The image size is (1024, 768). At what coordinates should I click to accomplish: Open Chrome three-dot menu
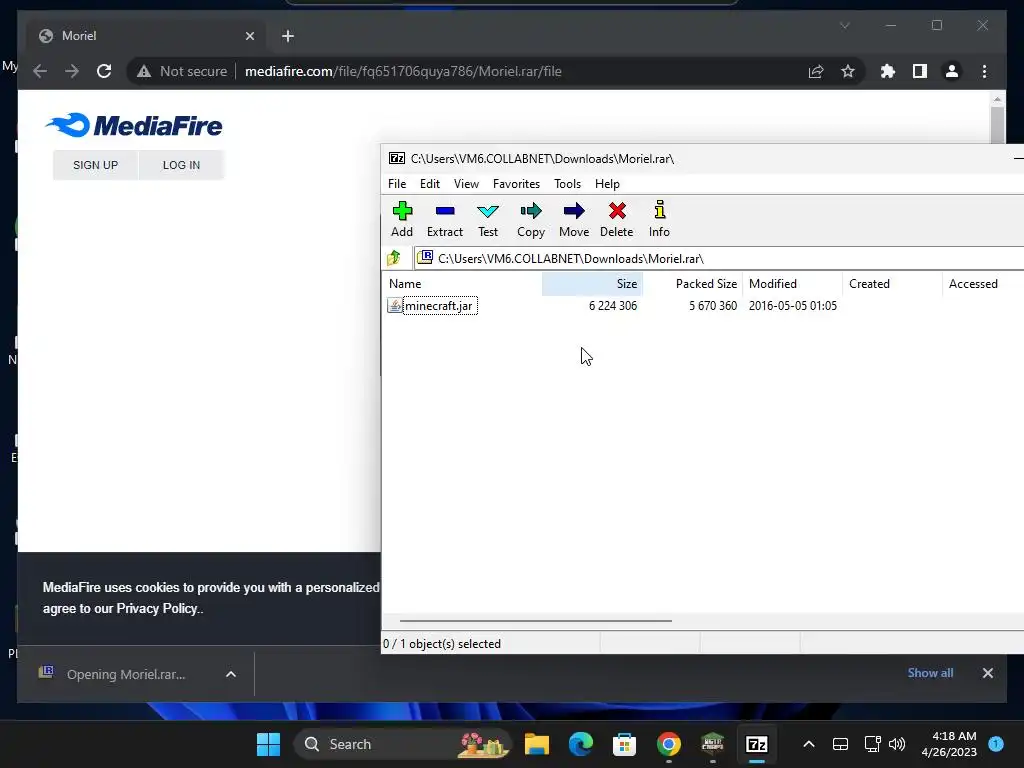[984, 71]
